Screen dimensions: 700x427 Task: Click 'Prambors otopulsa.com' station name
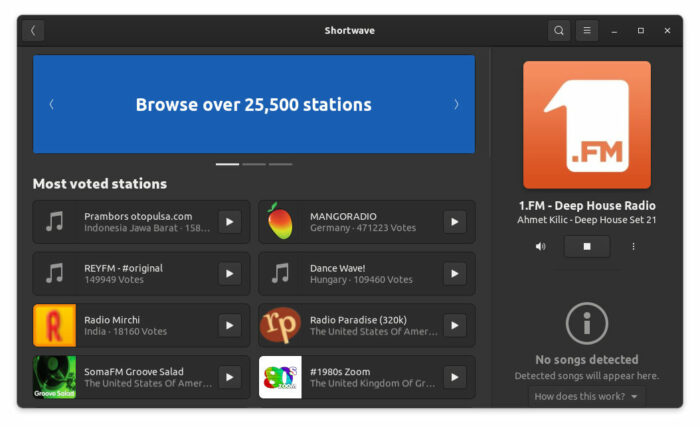click(138, 216)
